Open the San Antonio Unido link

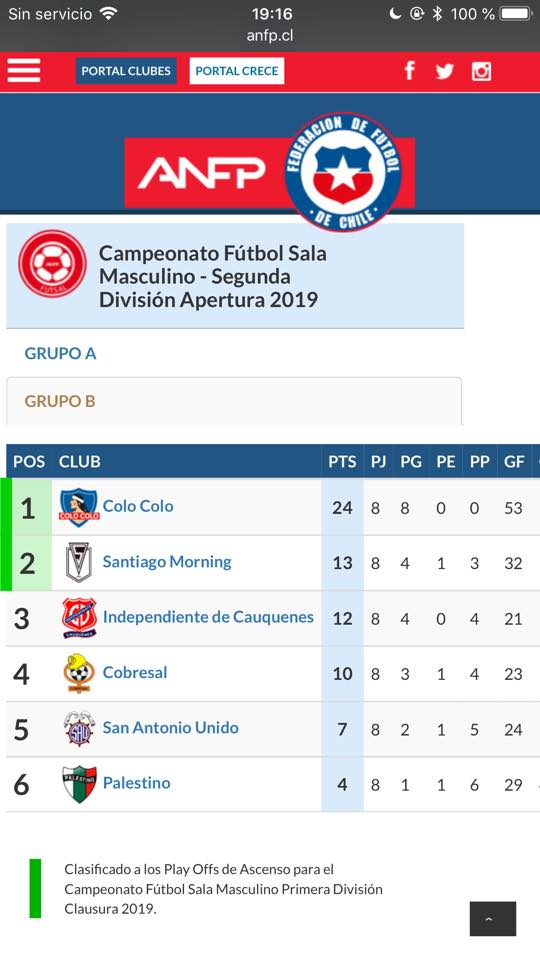[171, 727]
